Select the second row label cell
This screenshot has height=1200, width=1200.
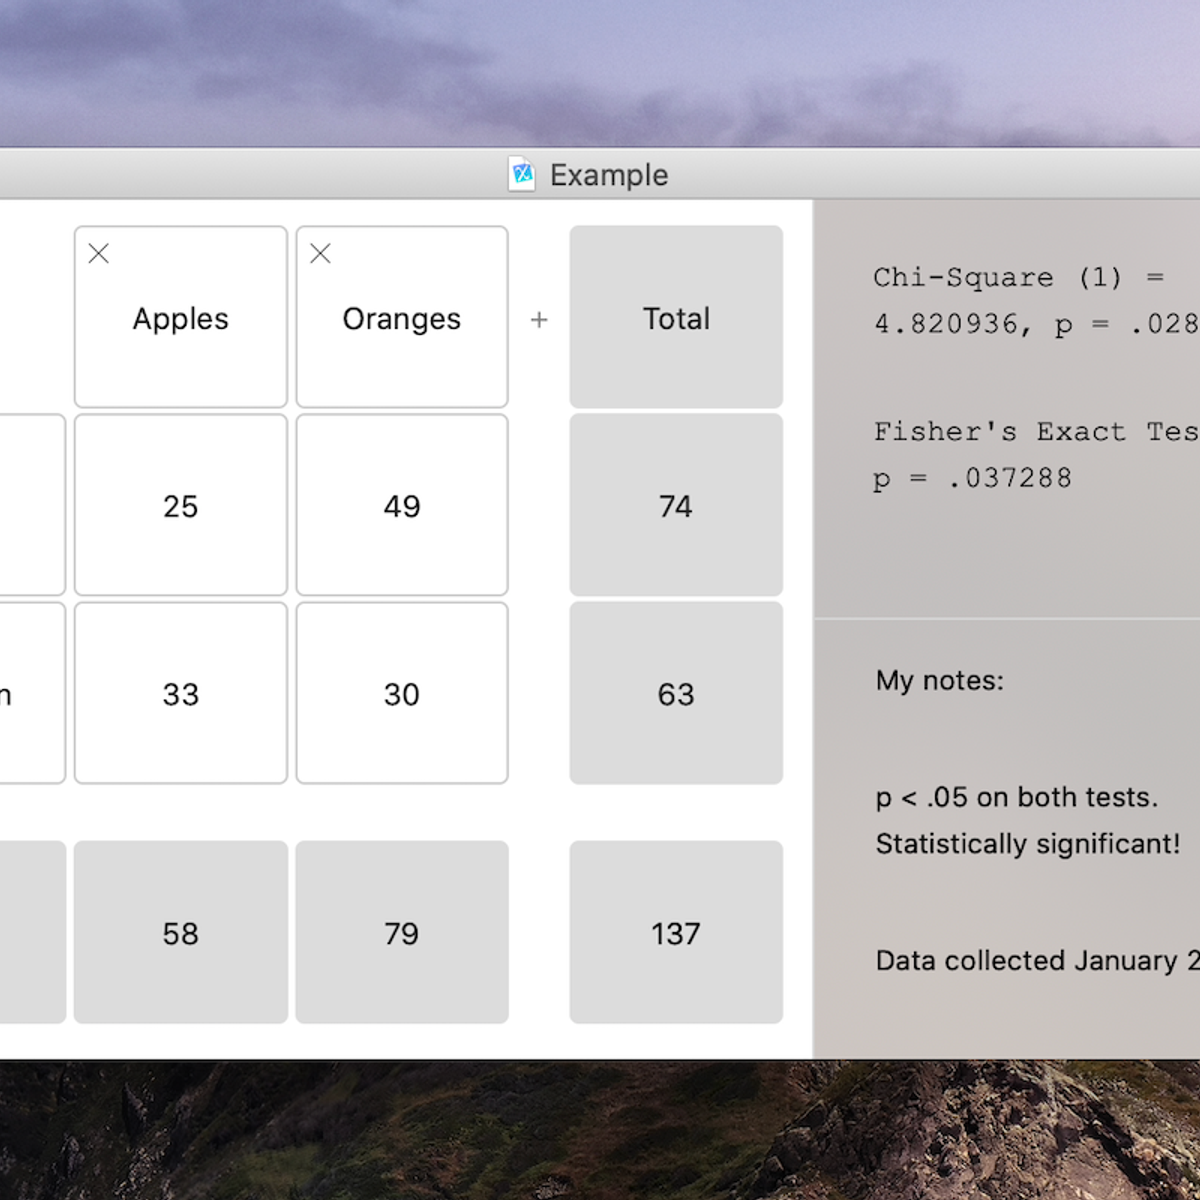(x=32, y=693)
